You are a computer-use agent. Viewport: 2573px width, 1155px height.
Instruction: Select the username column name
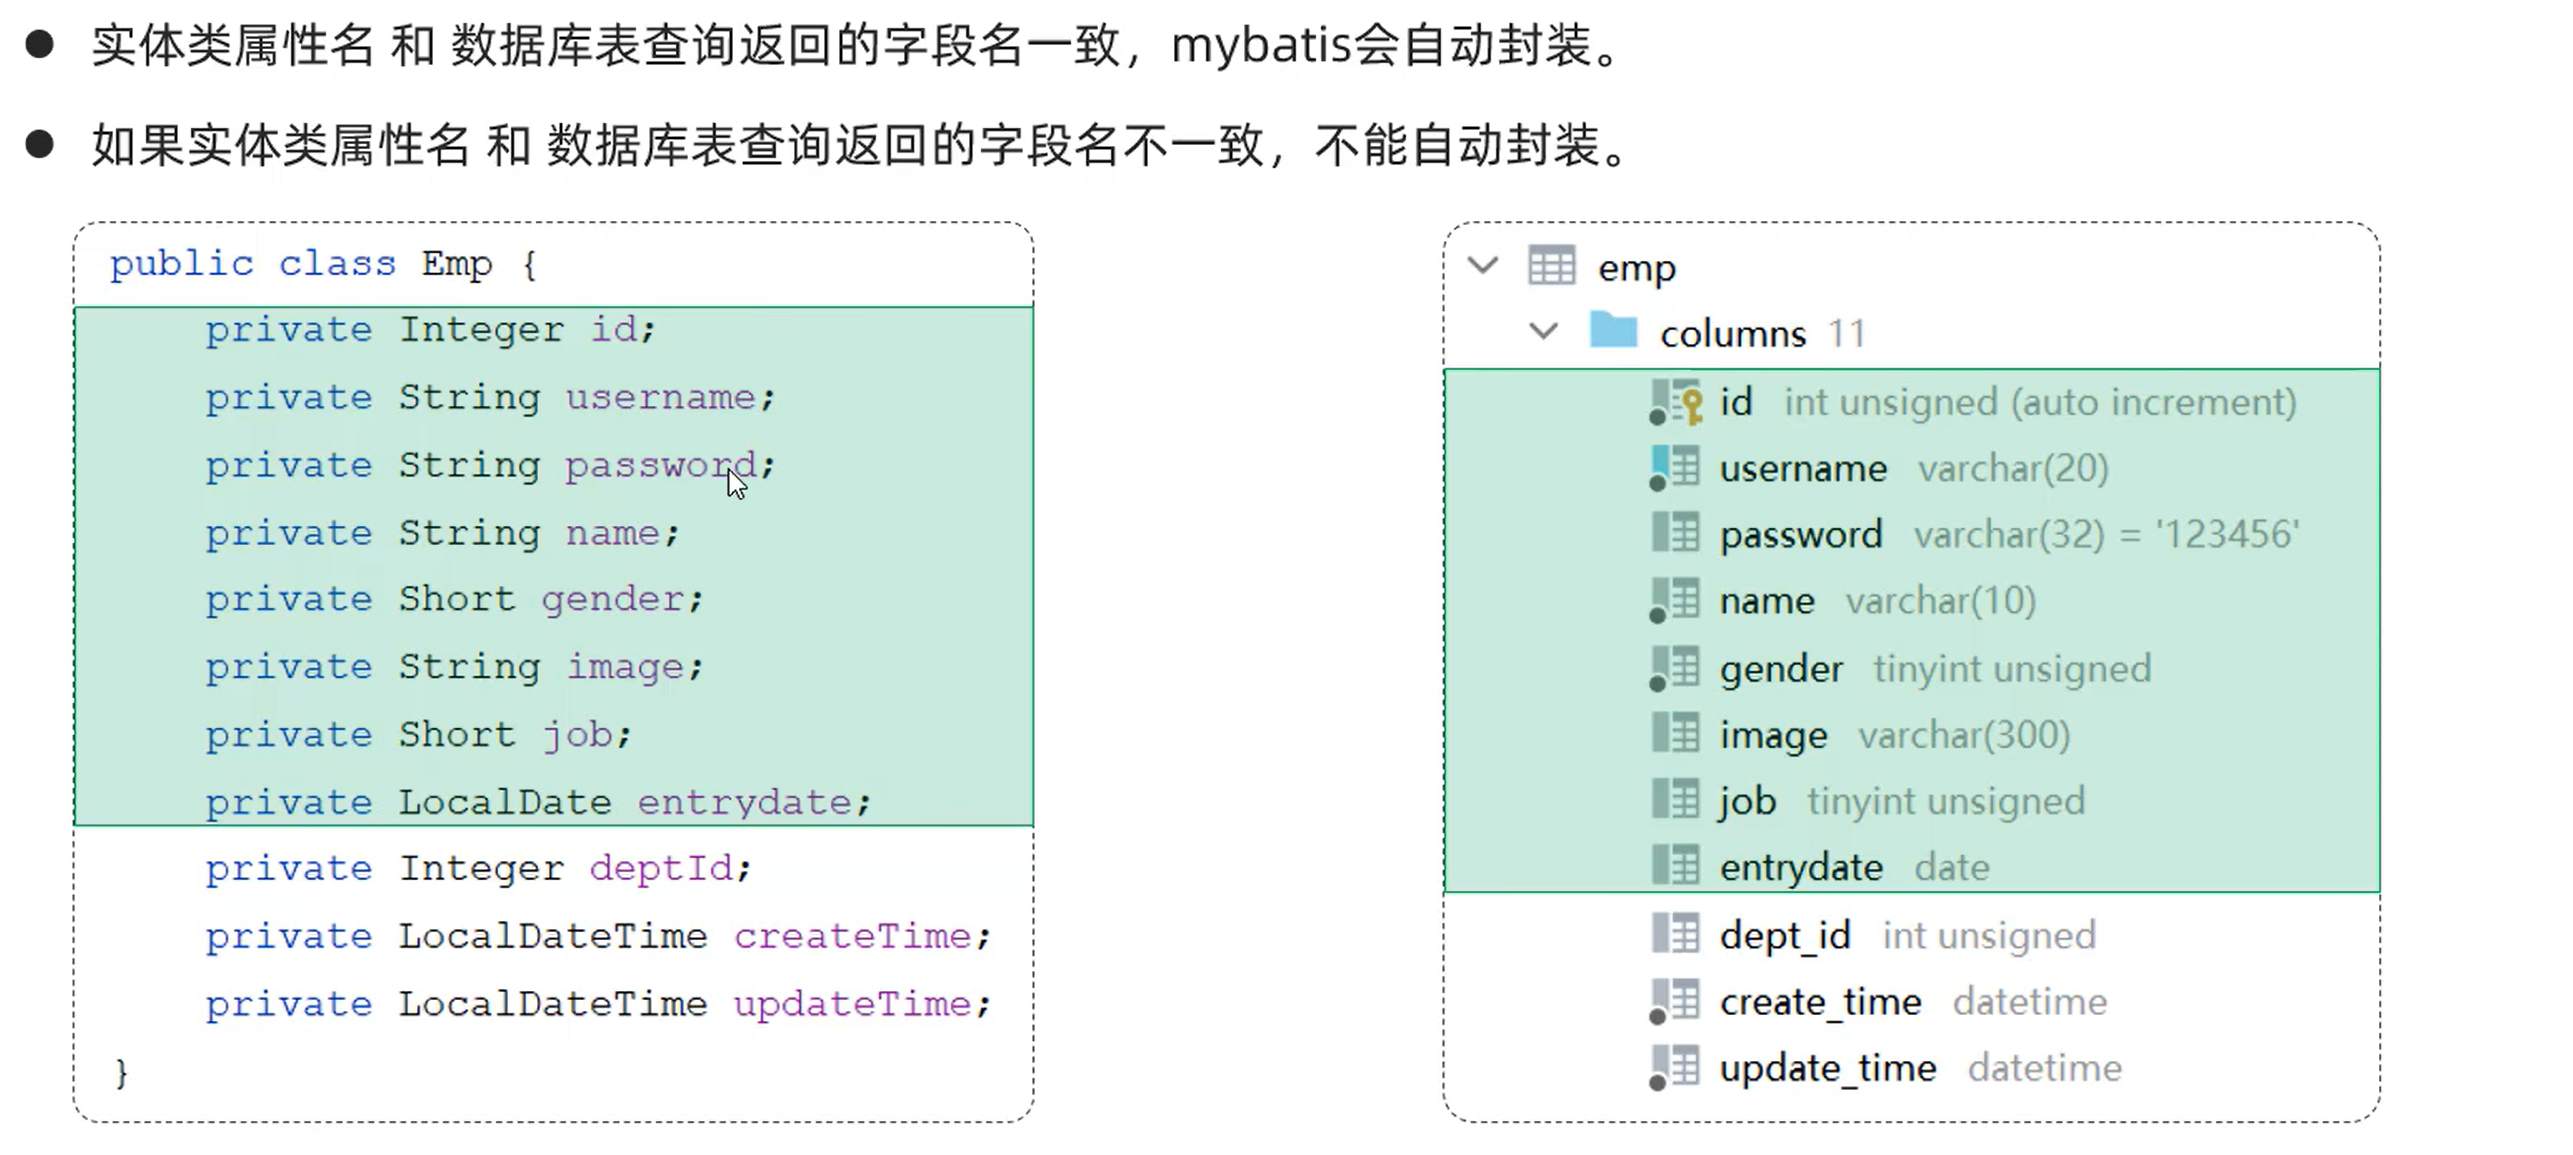pos(1803,468)
